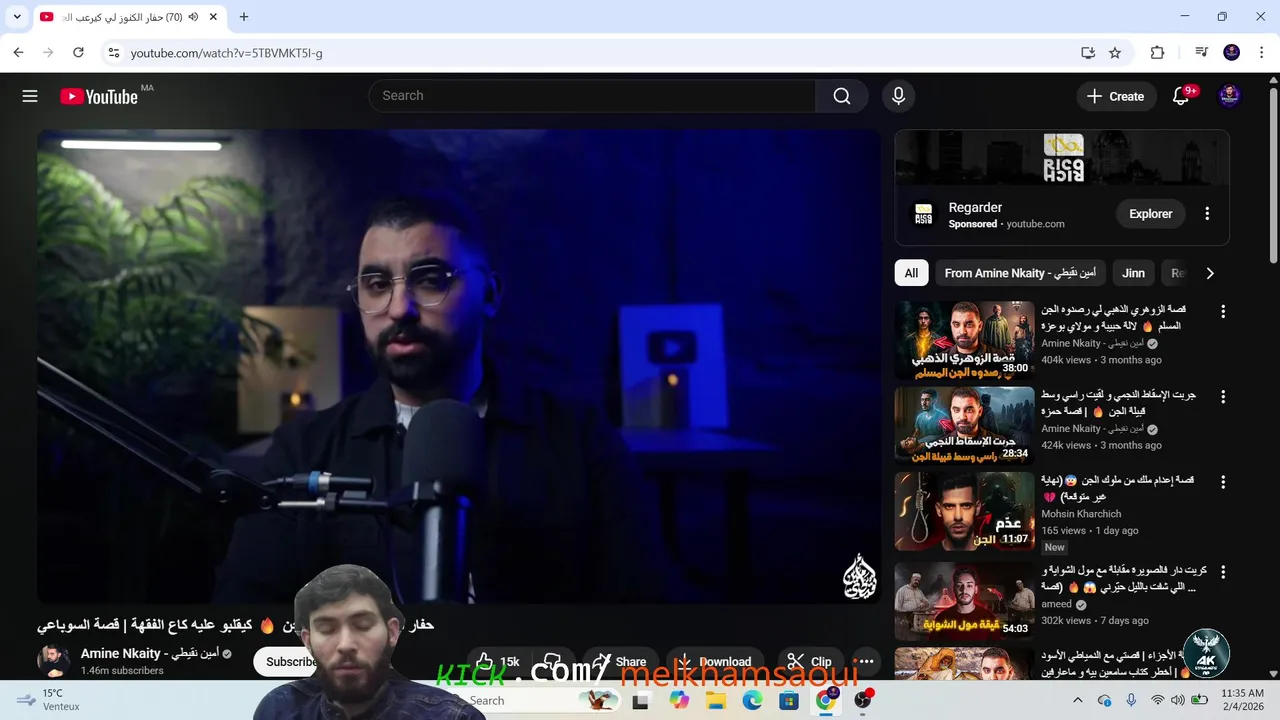Show more filter chips with right arrow

coord(1210,273)
